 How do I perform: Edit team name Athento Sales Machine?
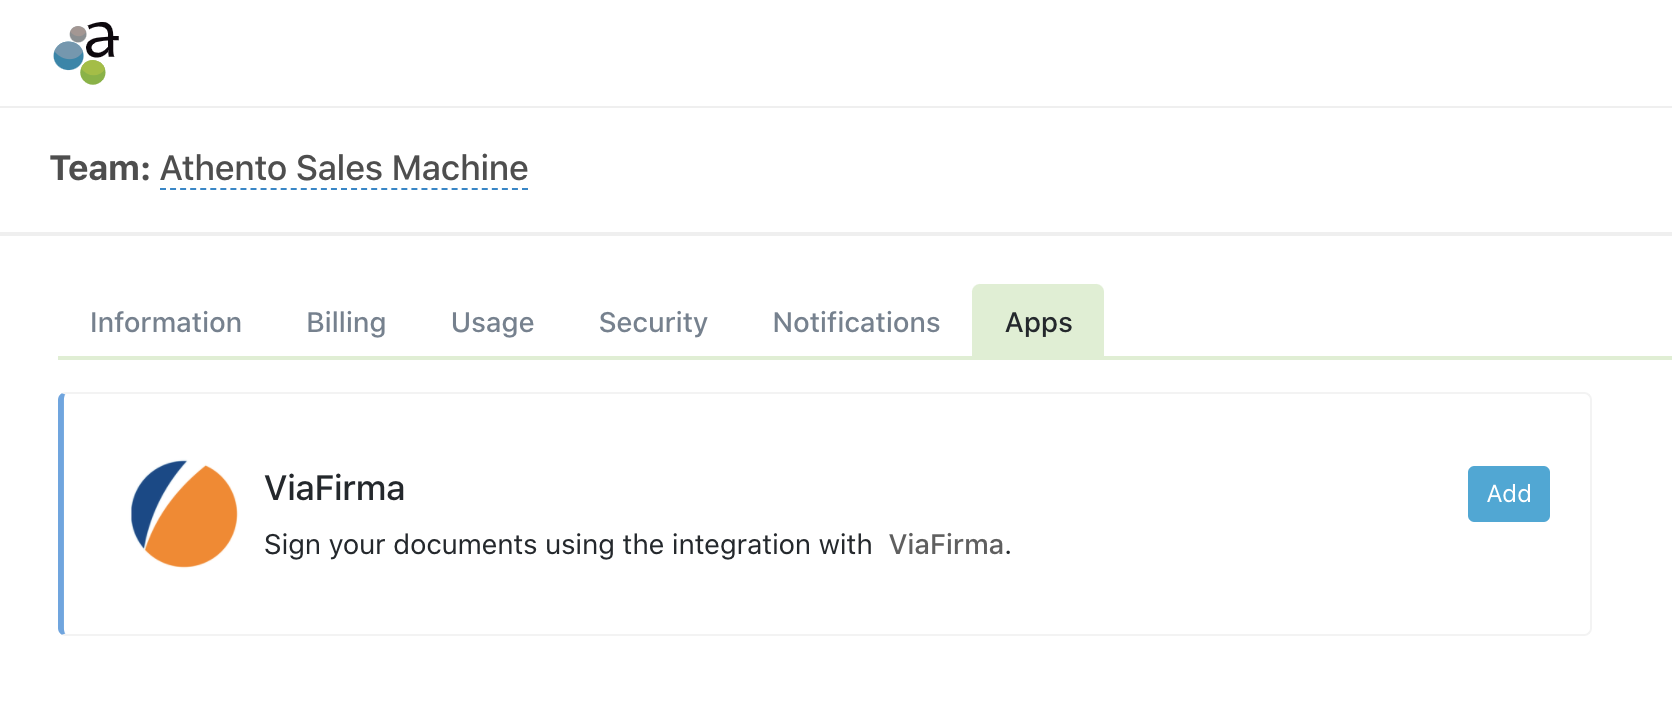click(344, 168)
